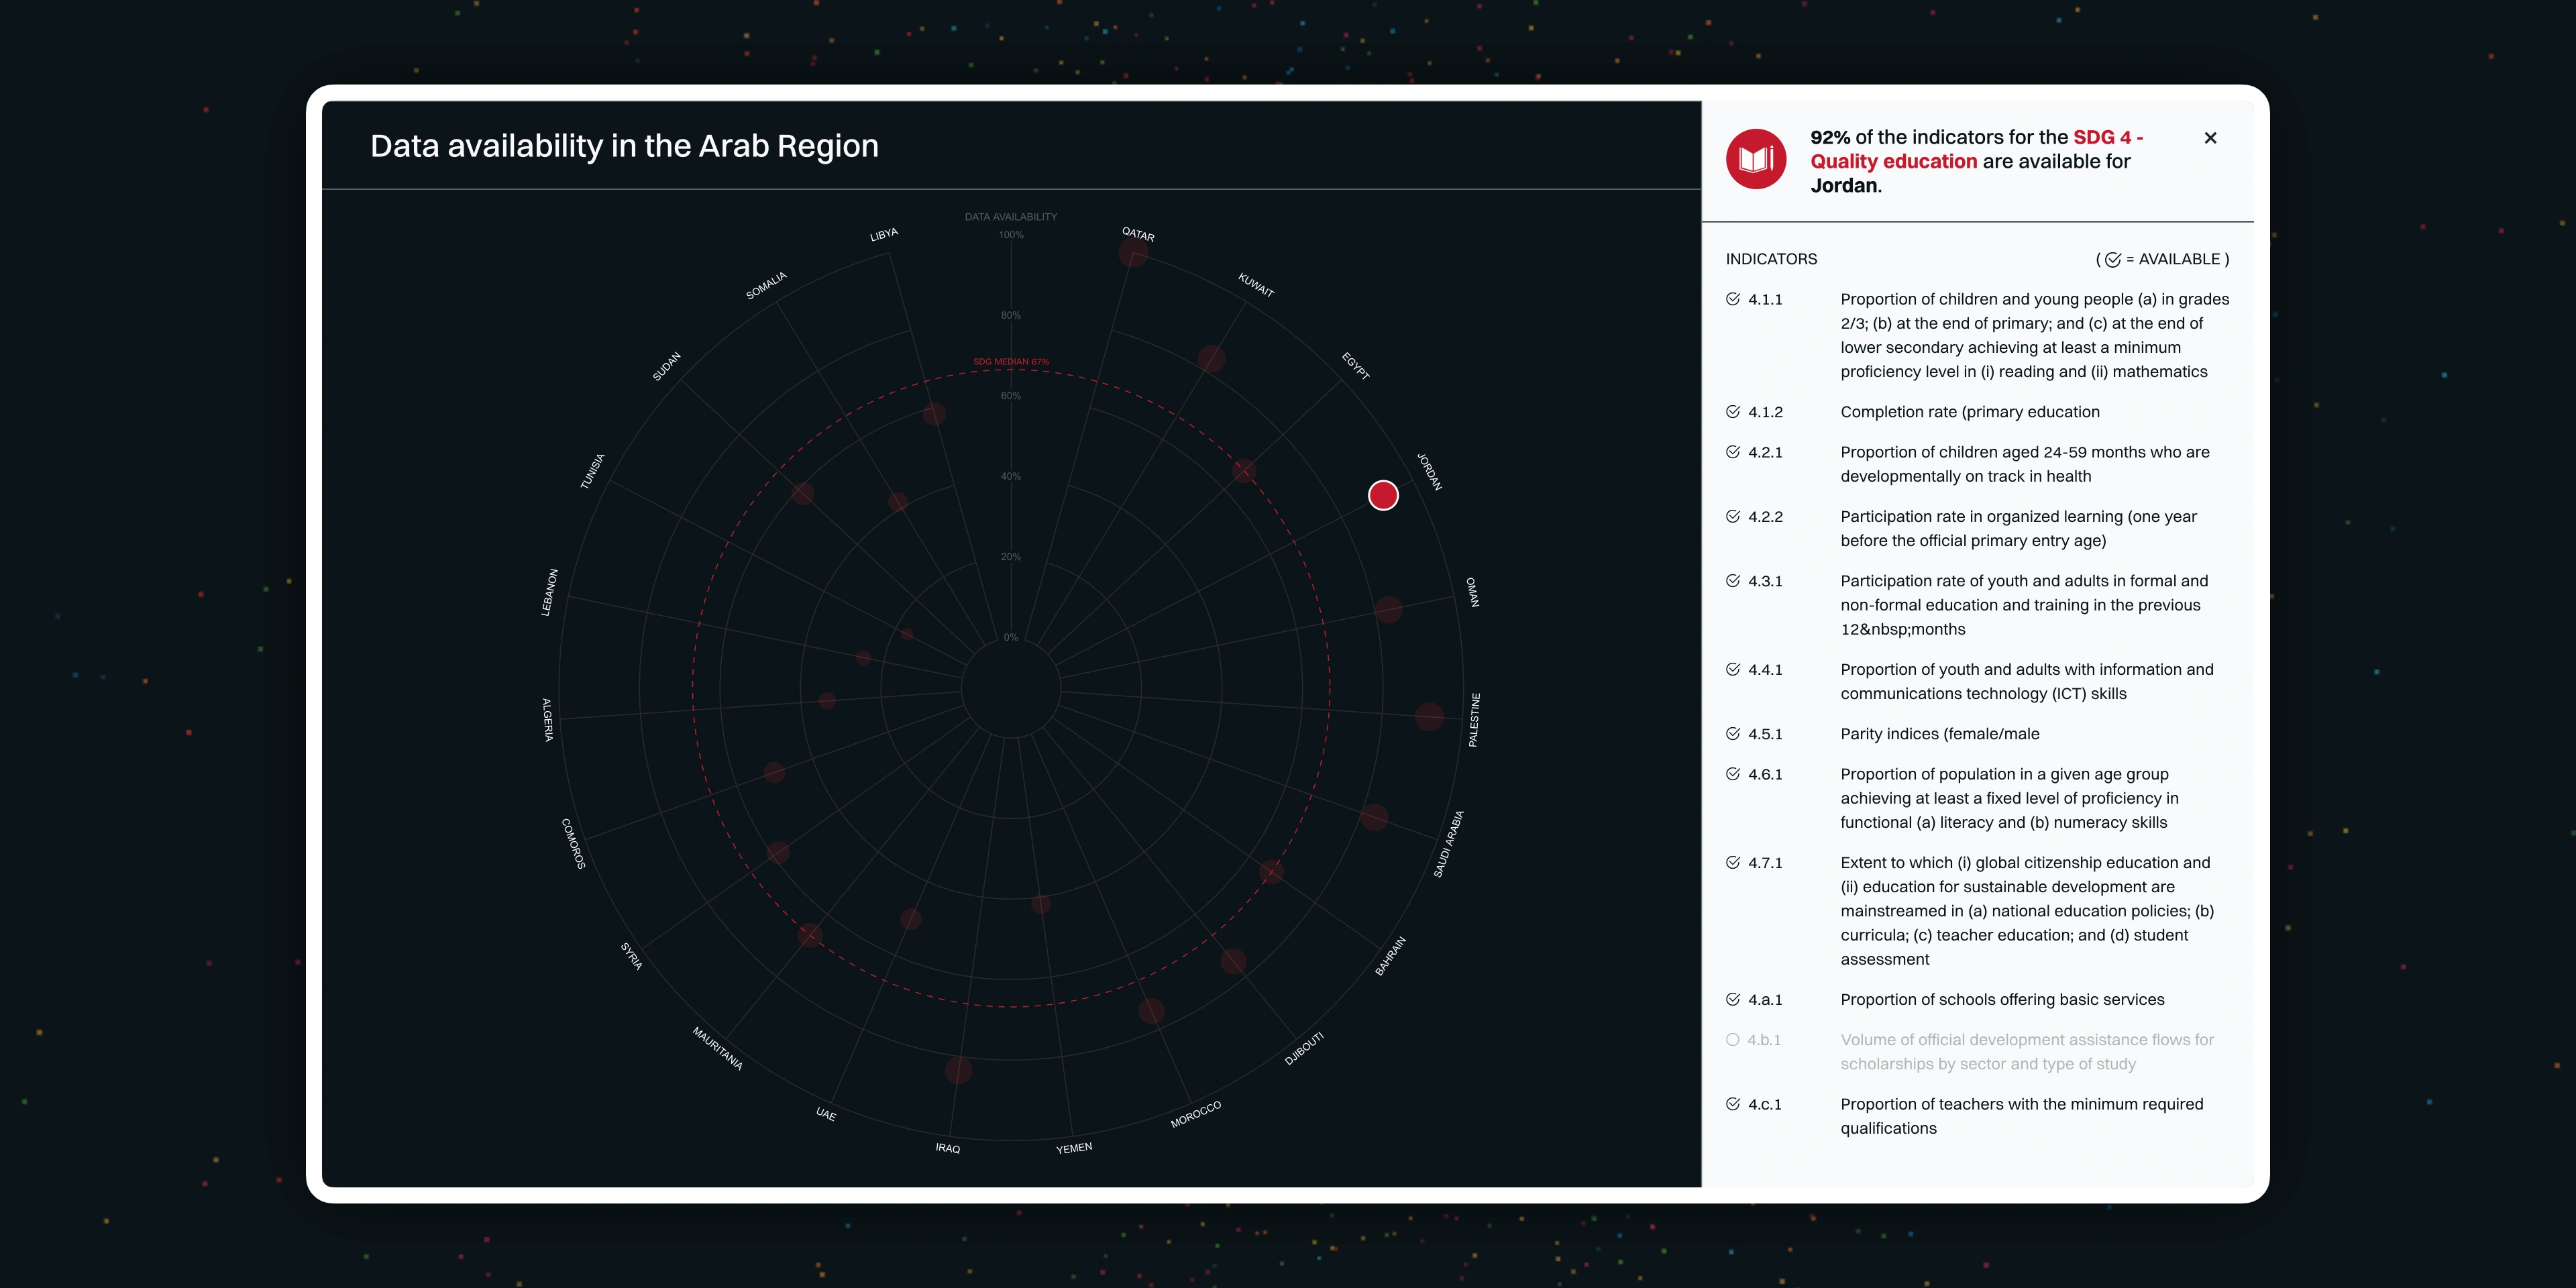Image resolution: width=2576 pixels, height=1288 pixels.
Task: Click the highlighted Jordan data point
Action: [x=1383, y=495]
